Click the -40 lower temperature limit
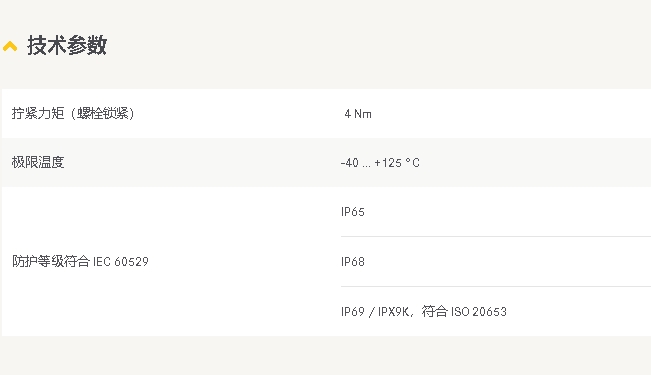Viewport: 651px width, 375px height. [350, 163]
